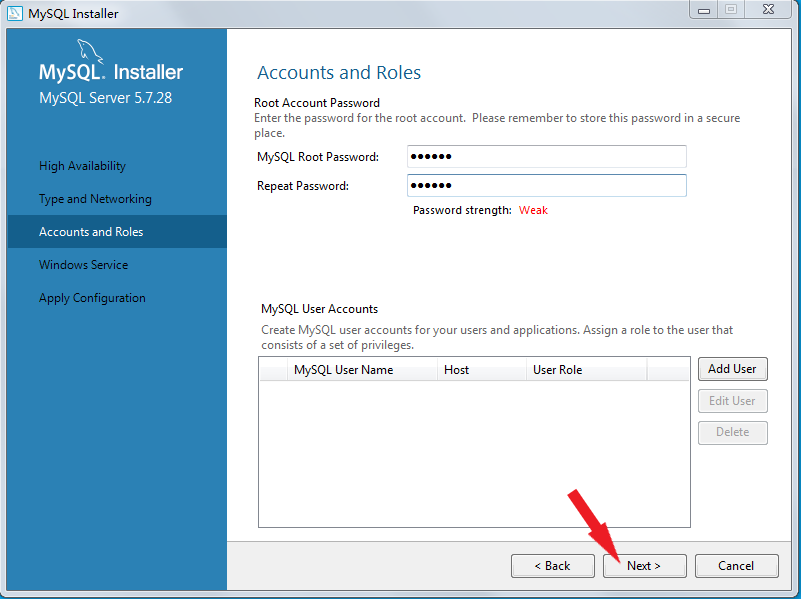The image size is (801, 599).
Task: Jump to Apply Configuration step
Action: (x=92, y=298)
